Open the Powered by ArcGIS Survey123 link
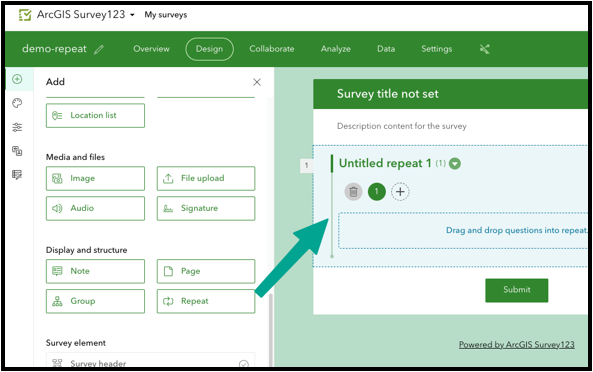This screenshot has width=593, height=372. pos(517,344)
